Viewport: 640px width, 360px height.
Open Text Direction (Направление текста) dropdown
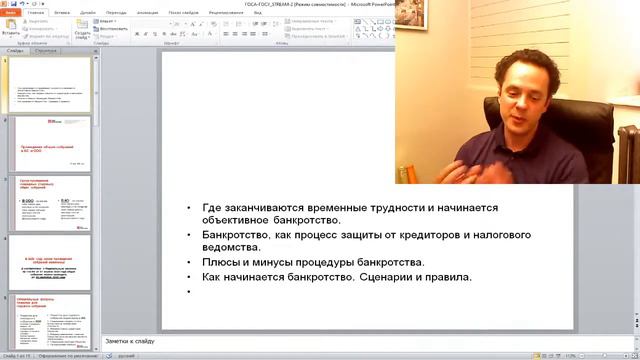click(310, 21)
